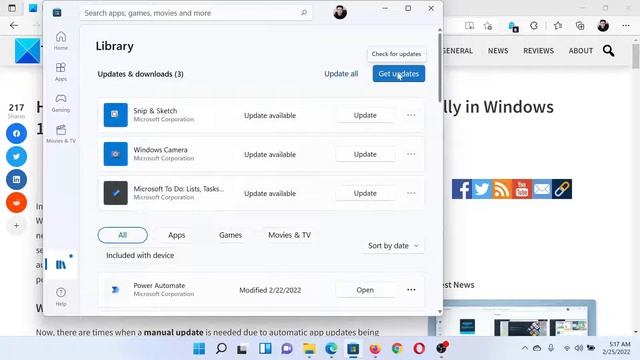Open more options for Windows Camera
This screenshot has height=360, width=640.
pos(411,154)
